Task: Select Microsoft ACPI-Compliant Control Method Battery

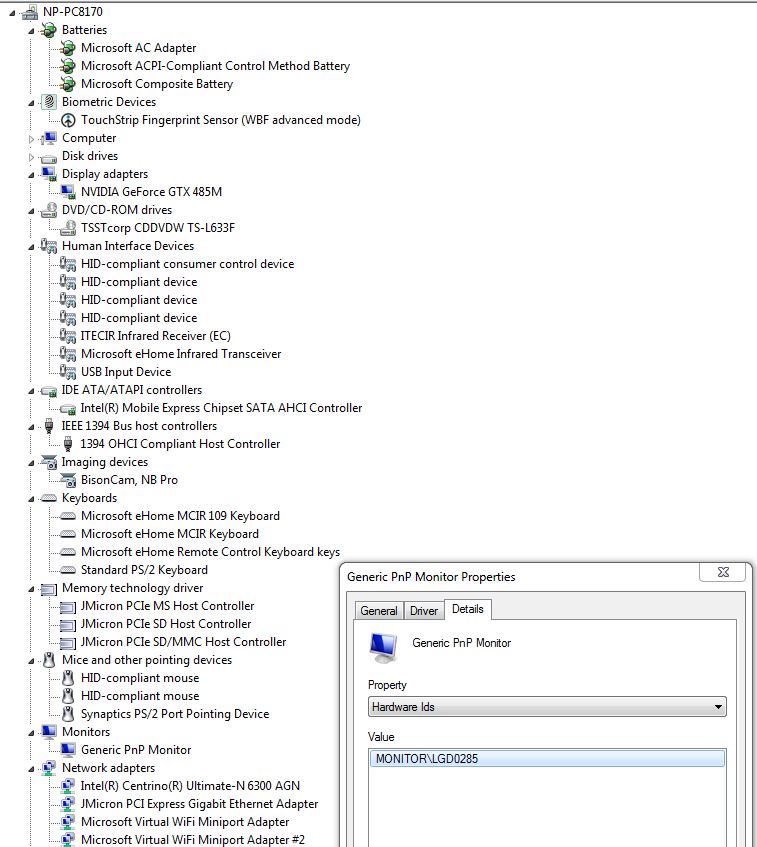Action: [x=216, y=66]
